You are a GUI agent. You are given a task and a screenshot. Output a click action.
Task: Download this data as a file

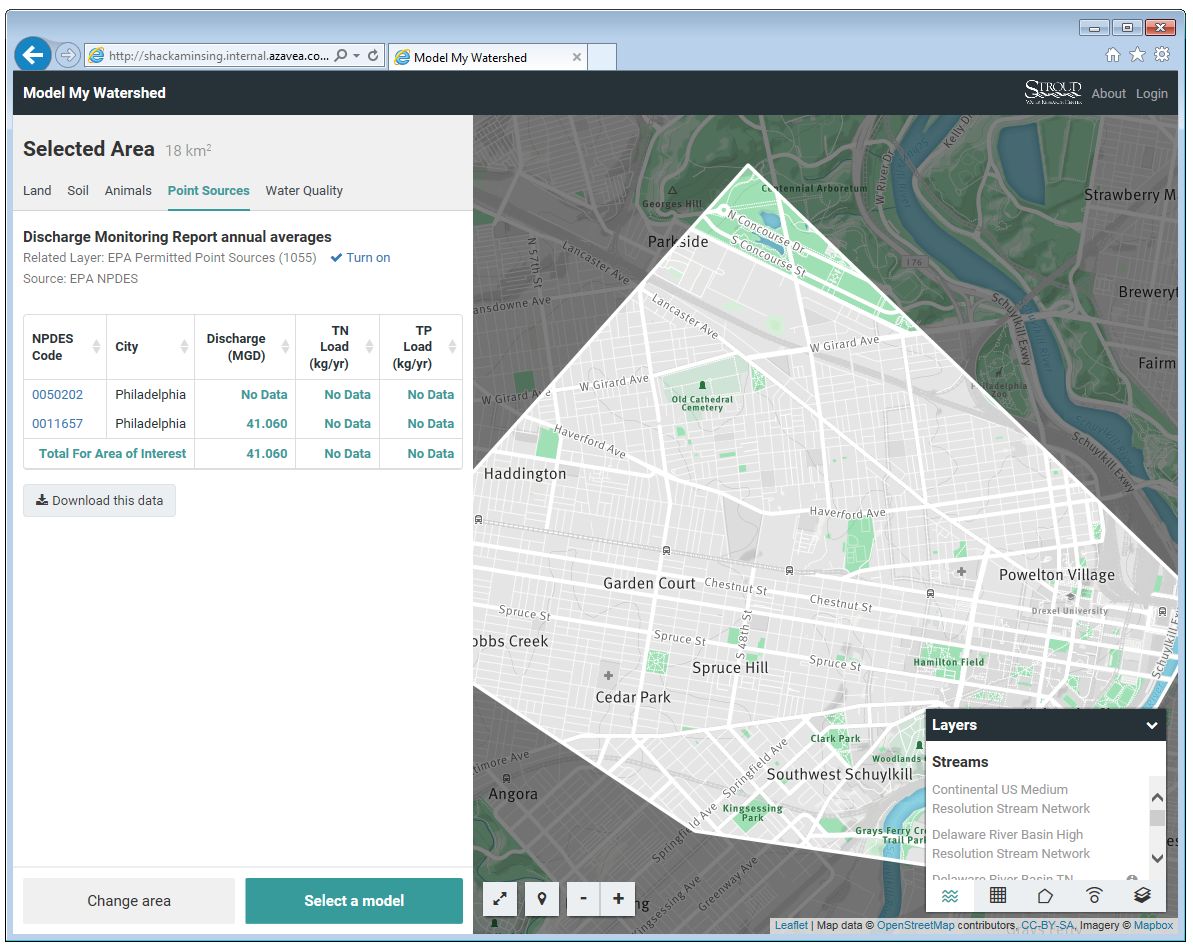click(x=99, y=500)
